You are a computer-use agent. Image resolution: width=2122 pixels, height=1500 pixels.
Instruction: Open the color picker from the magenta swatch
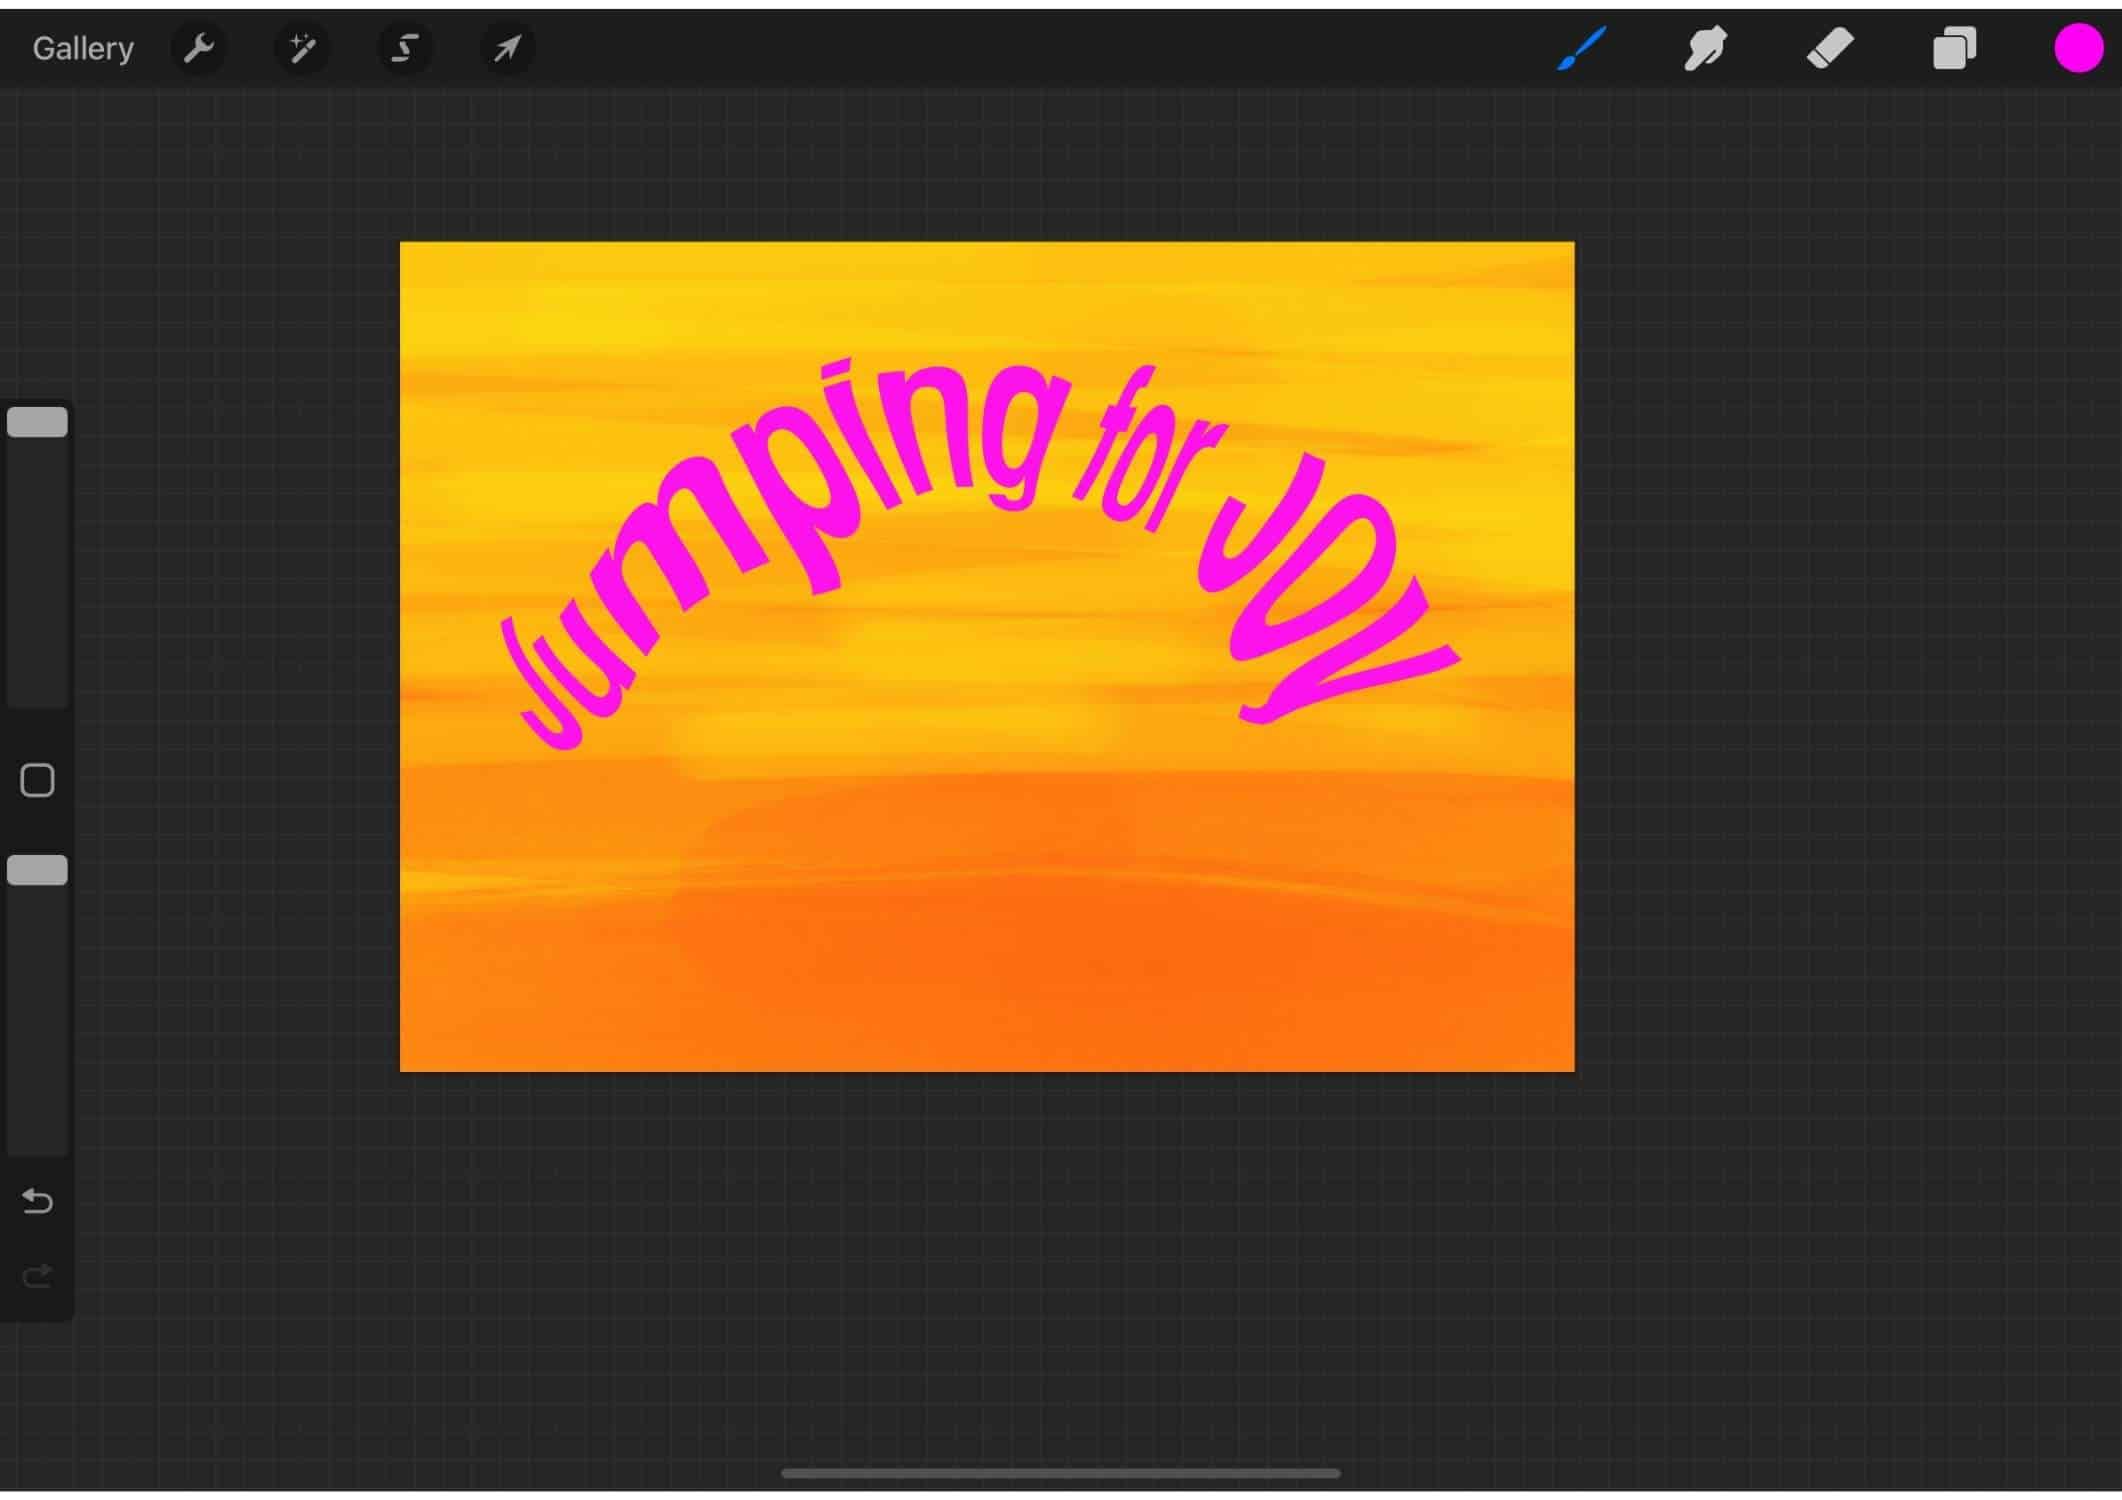2078,47
